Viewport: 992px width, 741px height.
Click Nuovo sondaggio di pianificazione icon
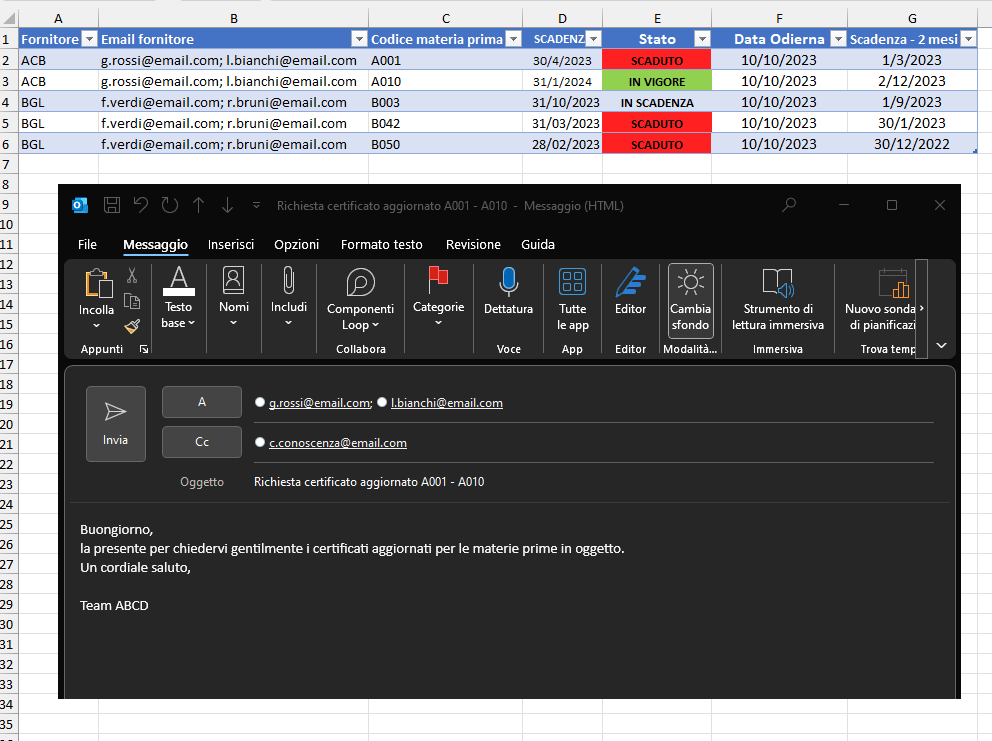[893, 283]
